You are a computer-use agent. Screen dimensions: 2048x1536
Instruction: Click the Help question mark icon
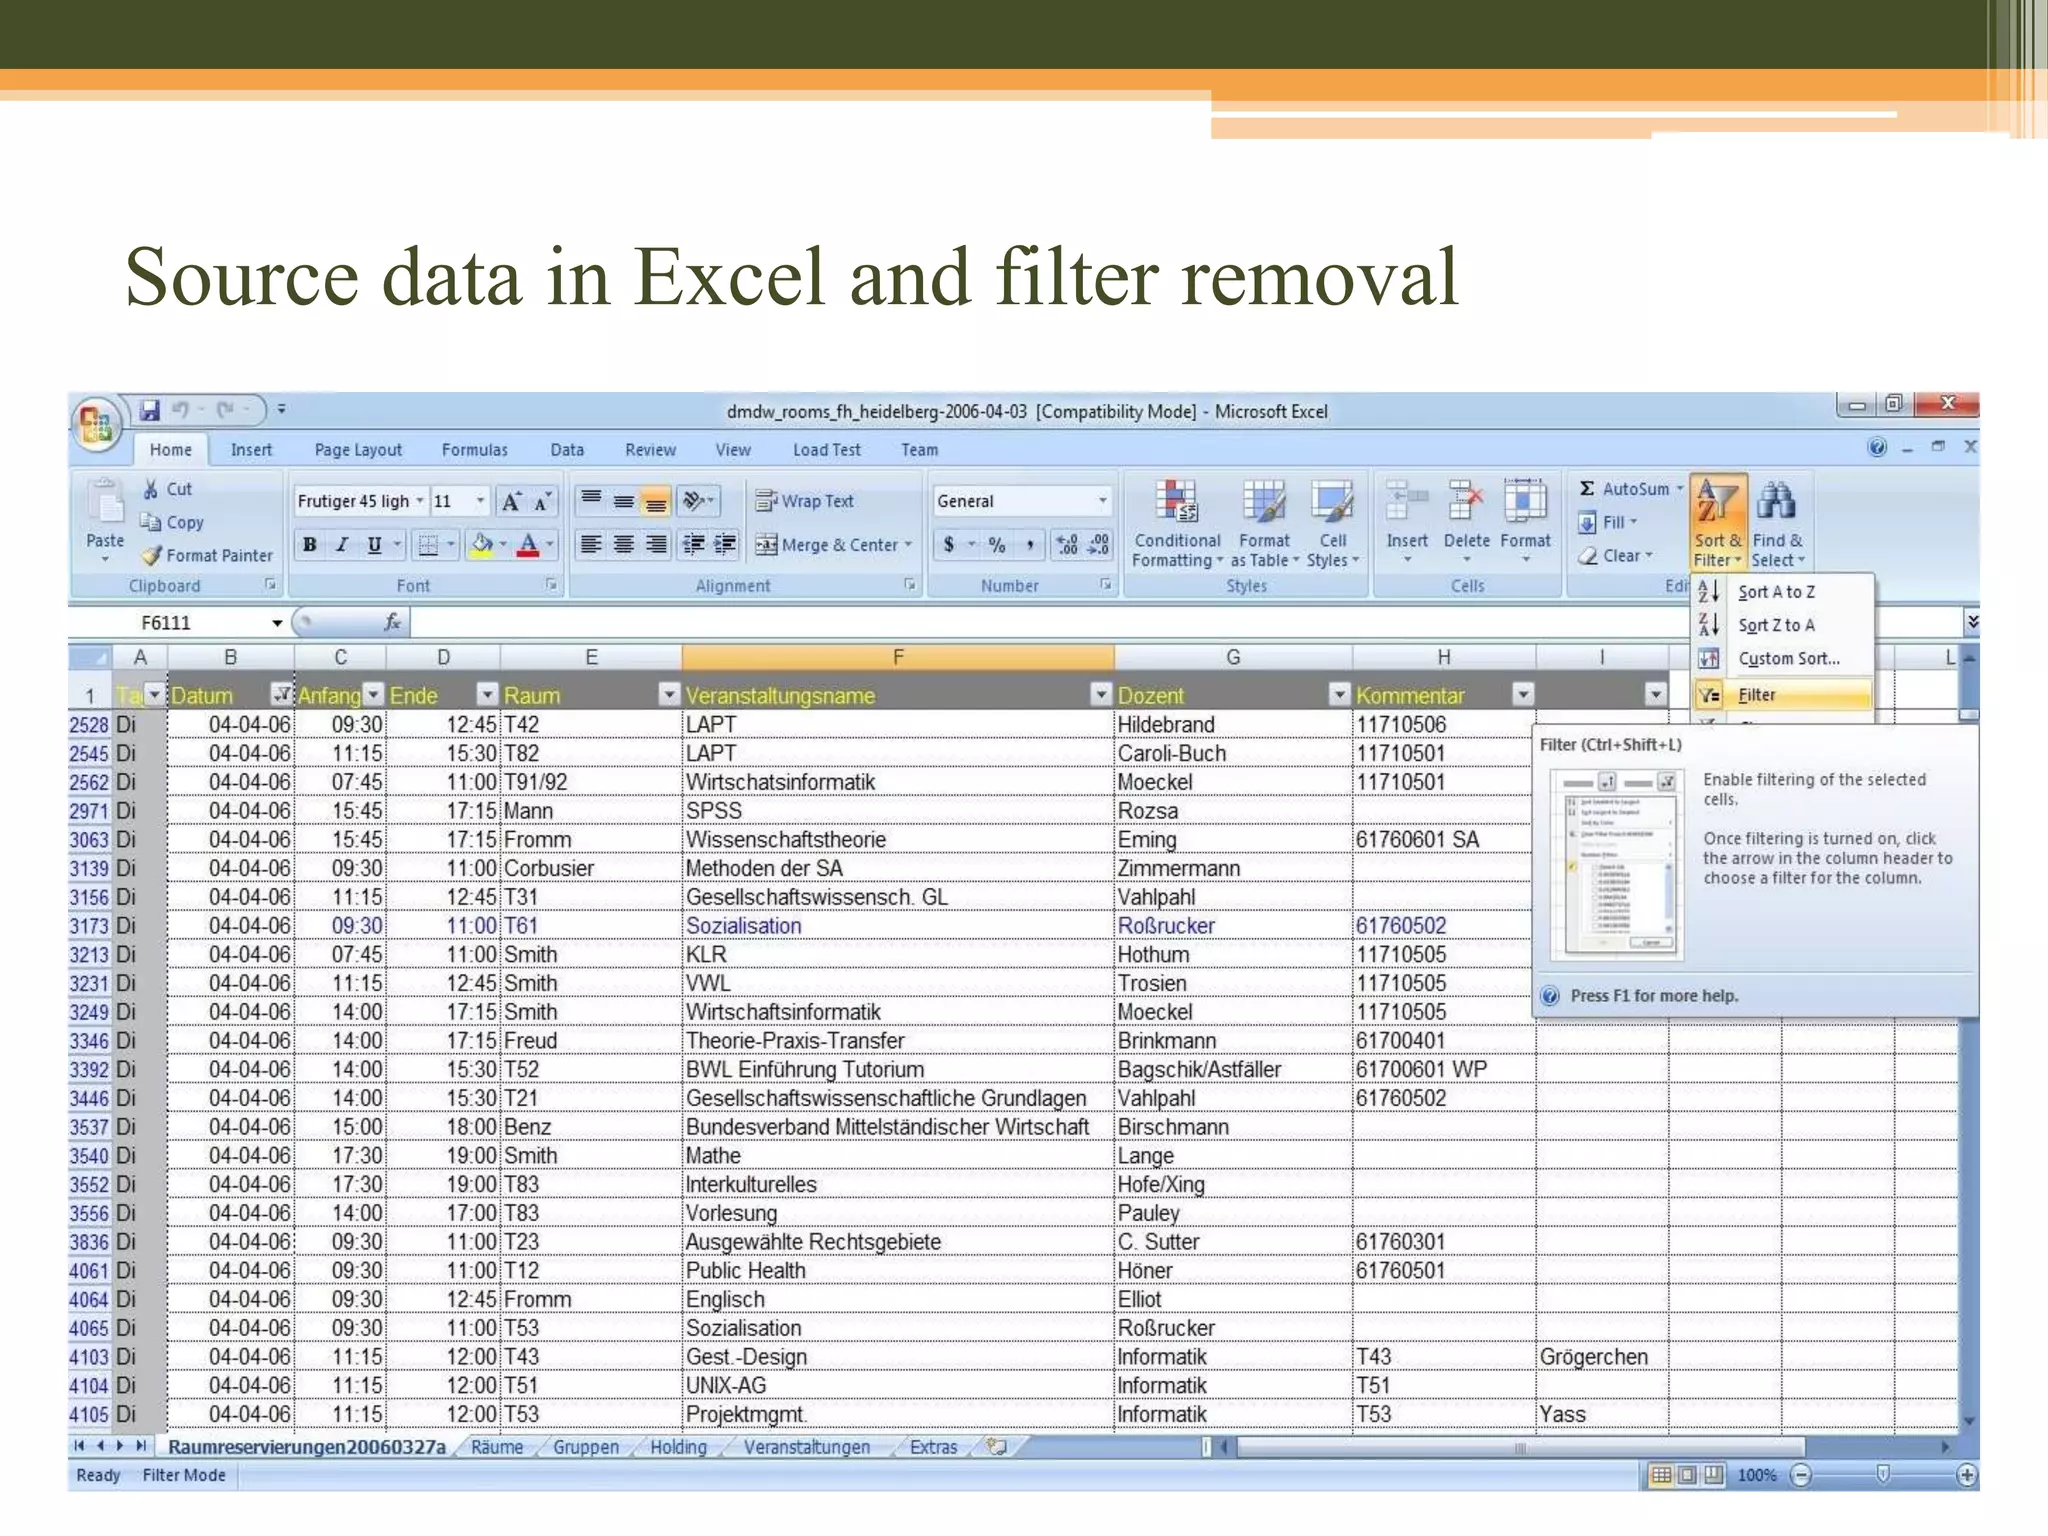click(x=1877, y=448)
